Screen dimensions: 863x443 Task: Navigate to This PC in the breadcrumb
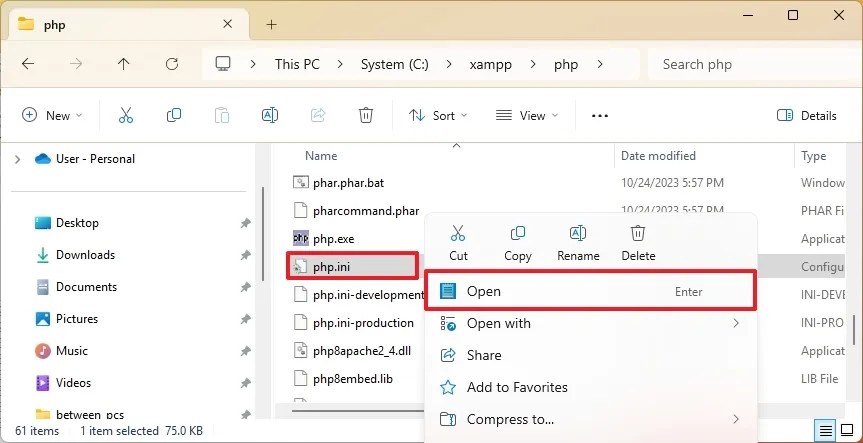(x=297, y=64)
